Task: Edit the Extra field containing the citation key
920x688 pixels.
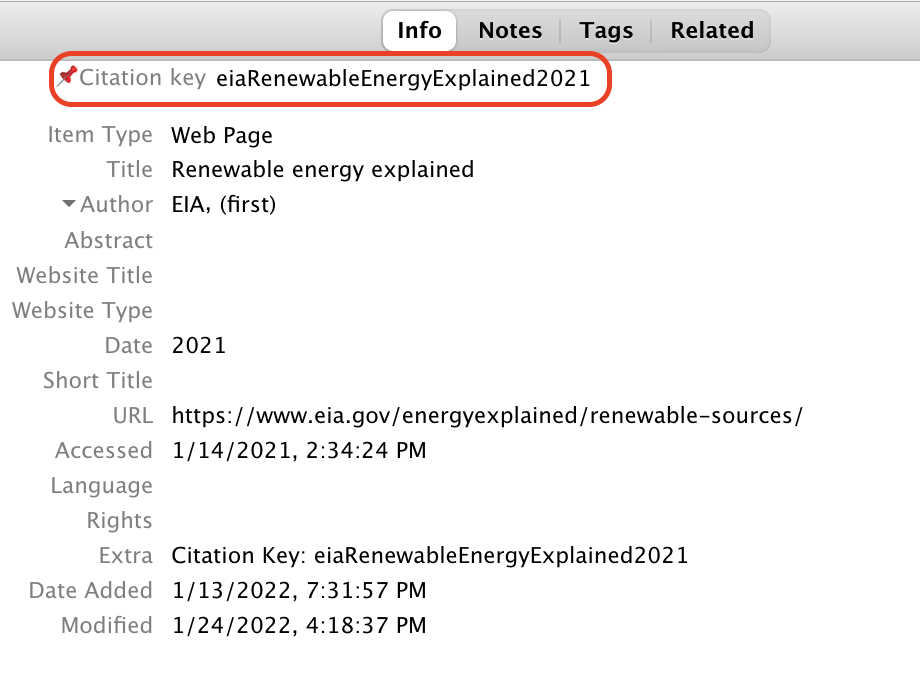Action: [x=428, y=555]
